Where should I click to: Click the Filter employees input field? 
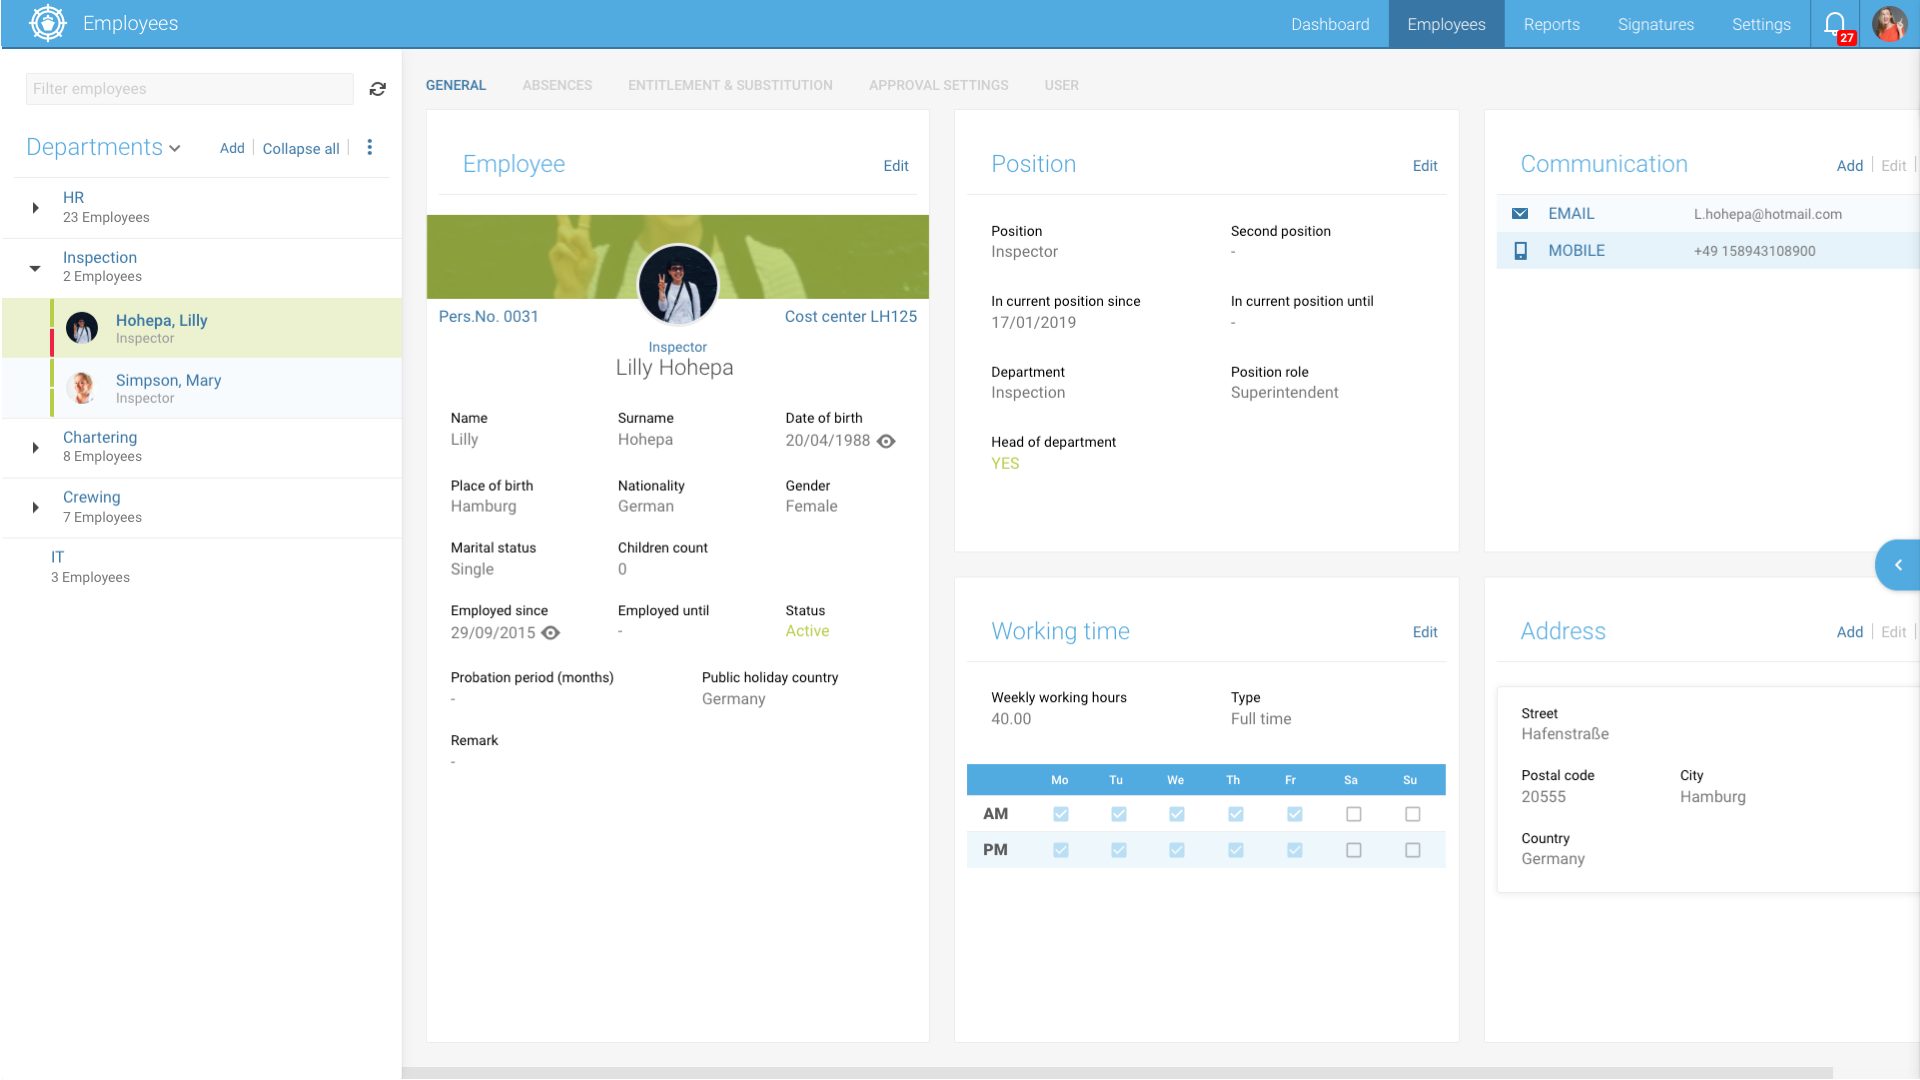pos(189,89)
